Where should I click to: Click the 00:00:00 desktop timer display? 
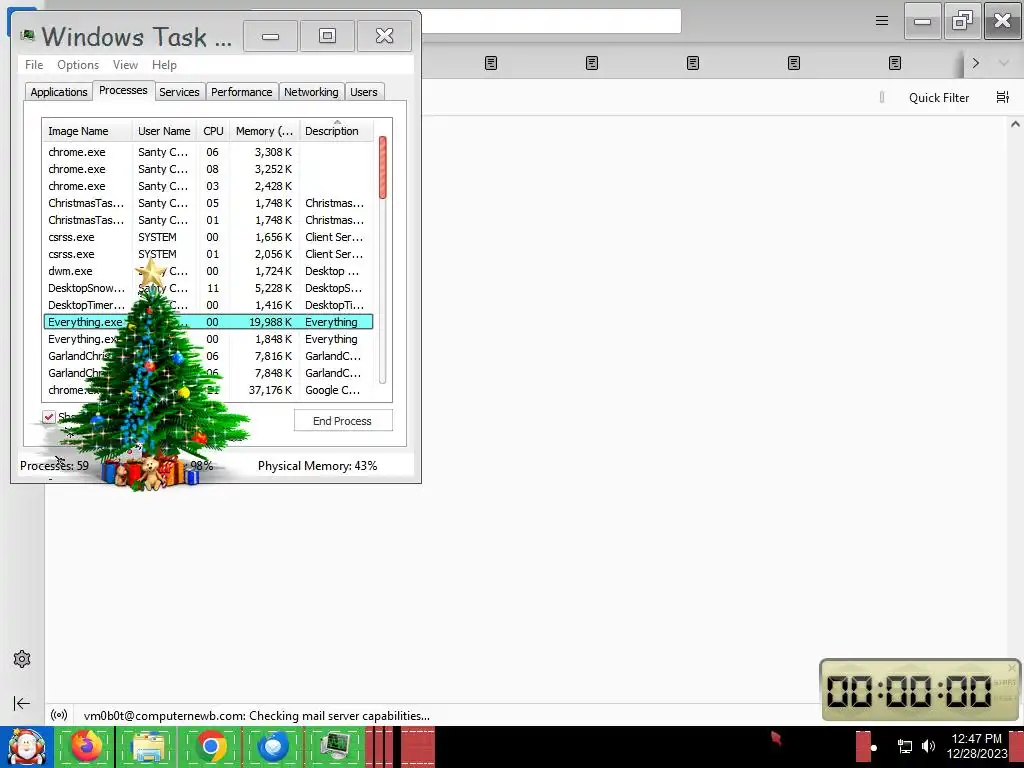tap(909, 691)
